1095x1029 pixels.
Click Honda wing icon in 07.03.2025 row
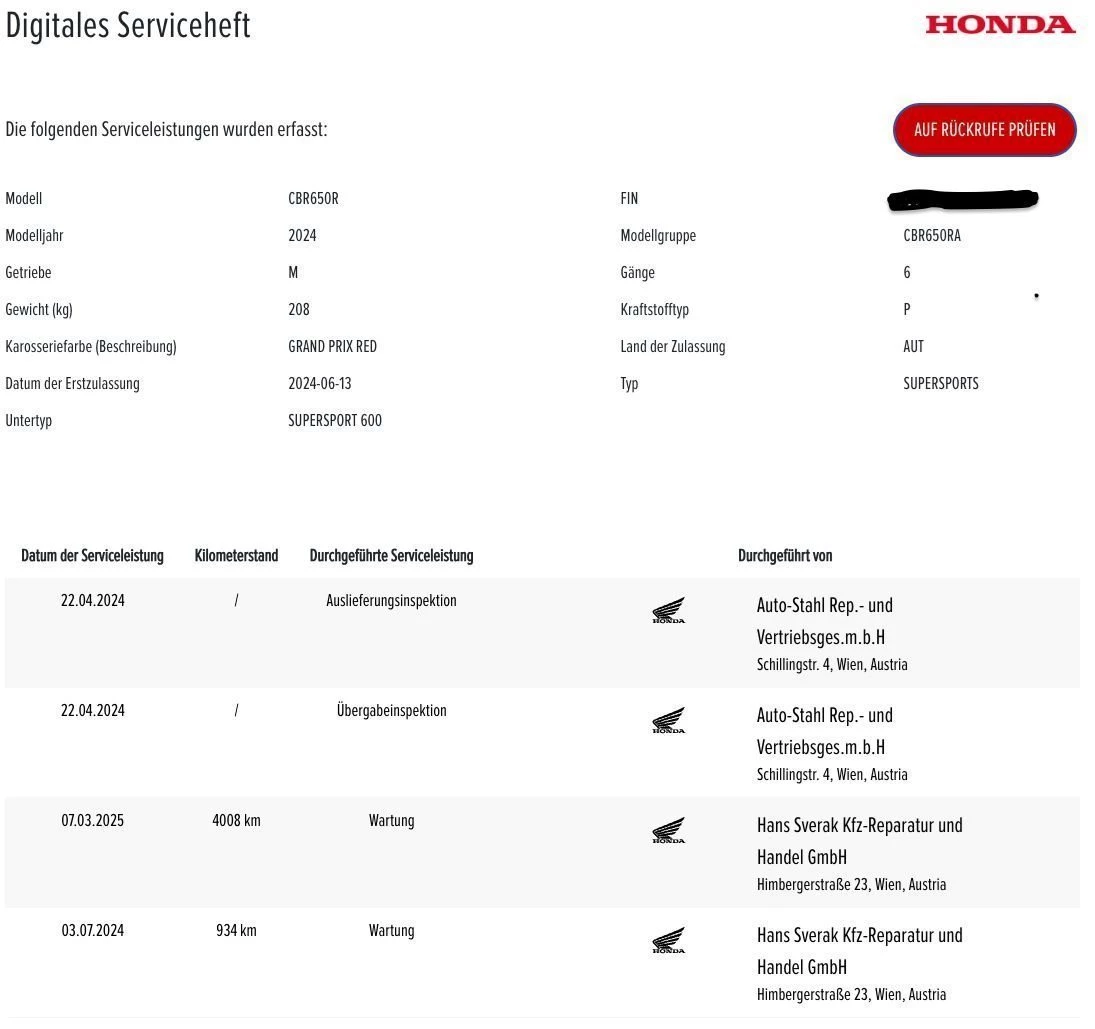(x=668, y=830)
